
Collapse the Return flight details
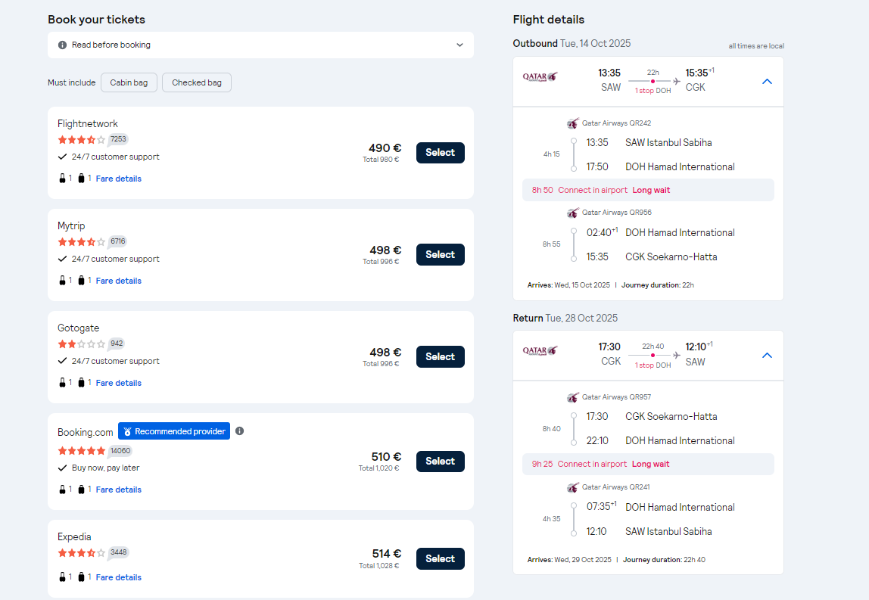[767, 356]
